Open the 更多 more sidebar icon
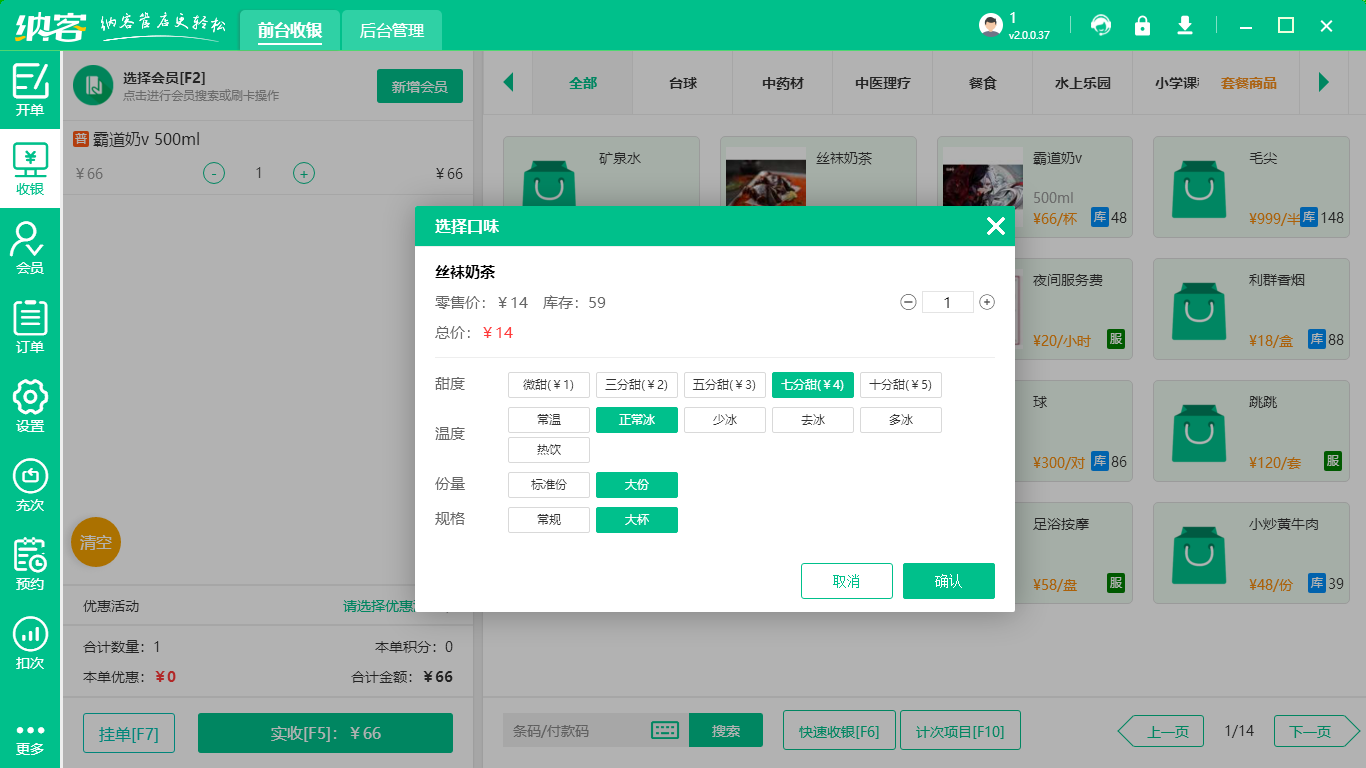1366x768 pixels. pos(30,740)
